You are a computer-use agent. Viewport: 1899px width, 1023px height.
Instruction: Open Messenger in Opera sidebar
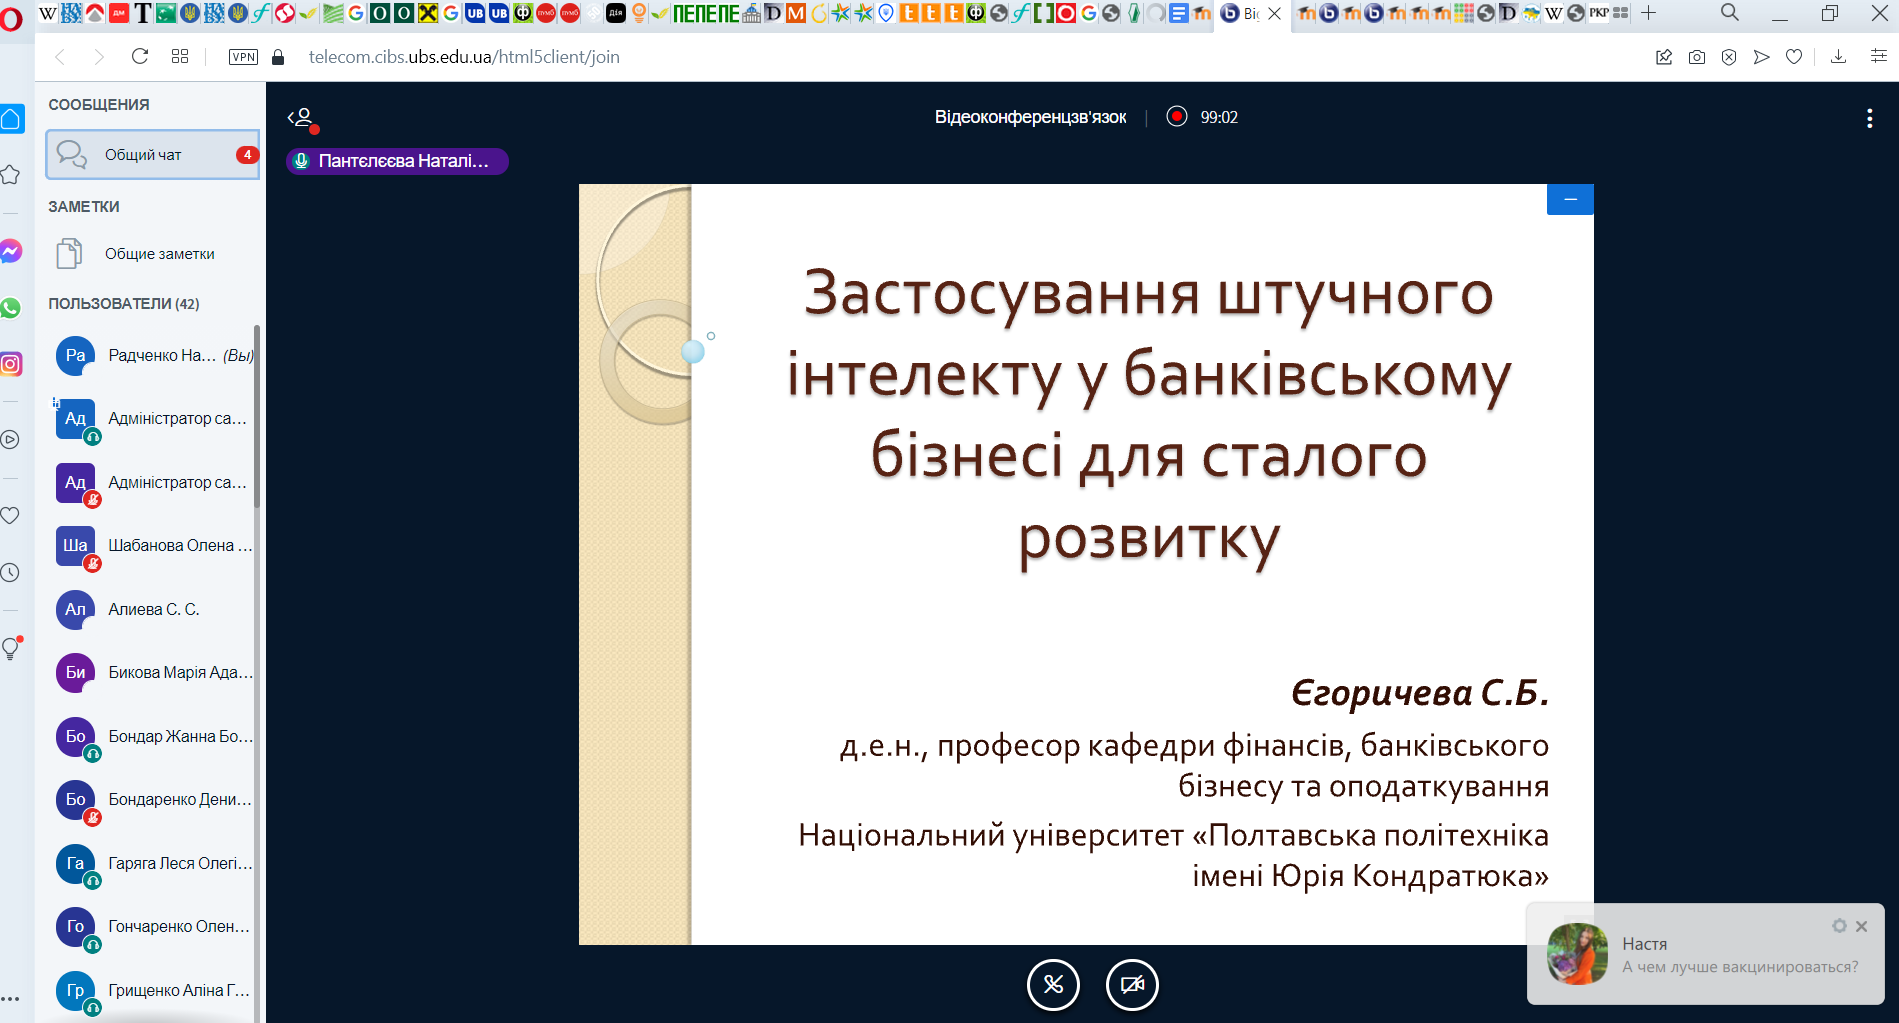[11, 251]
